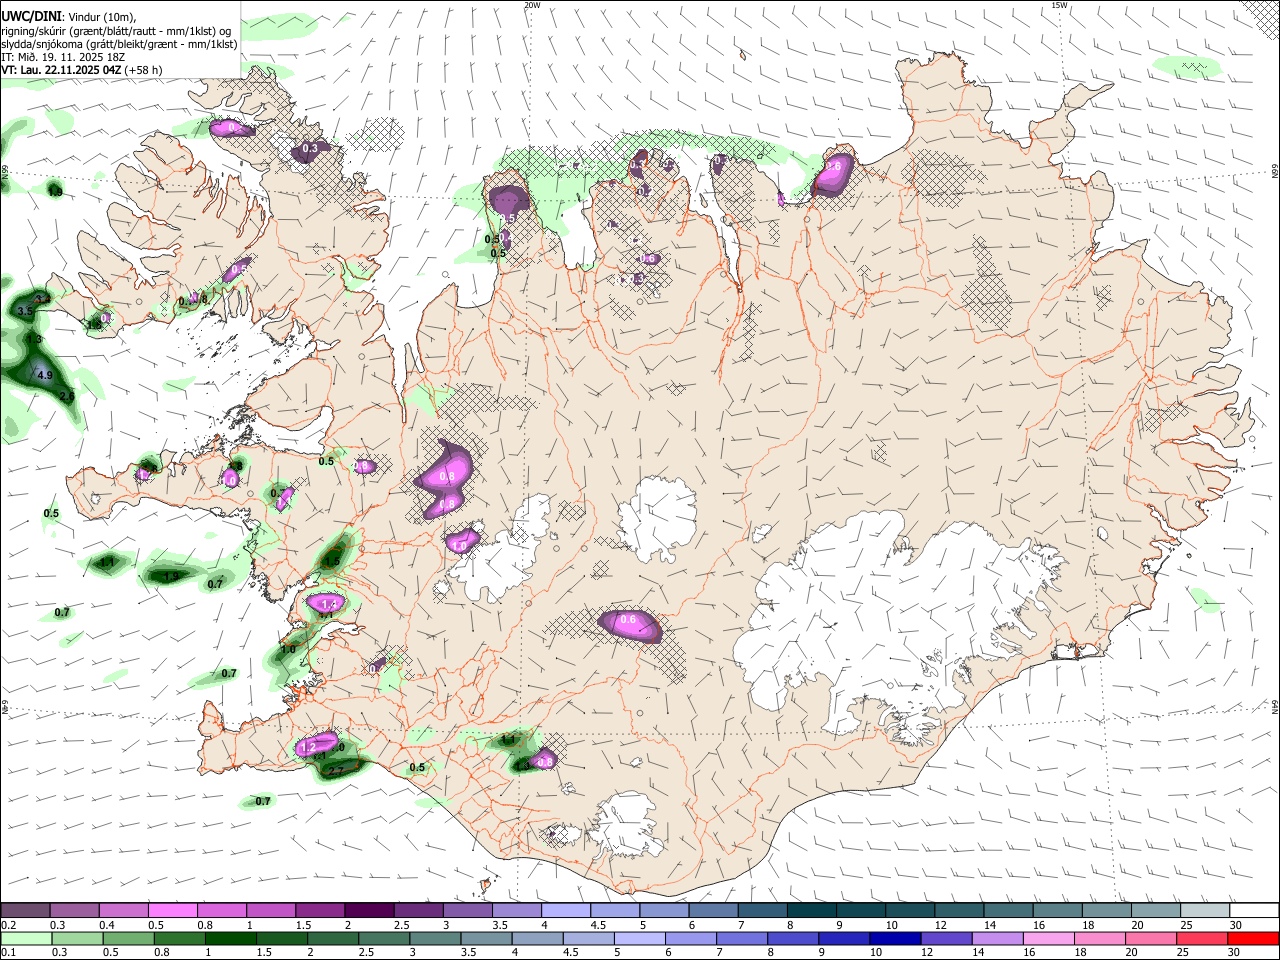Viewport: 1280px width, 960px height.
Task: Pick the white 30 snow legend swatch
Action: pos(1255,911)
